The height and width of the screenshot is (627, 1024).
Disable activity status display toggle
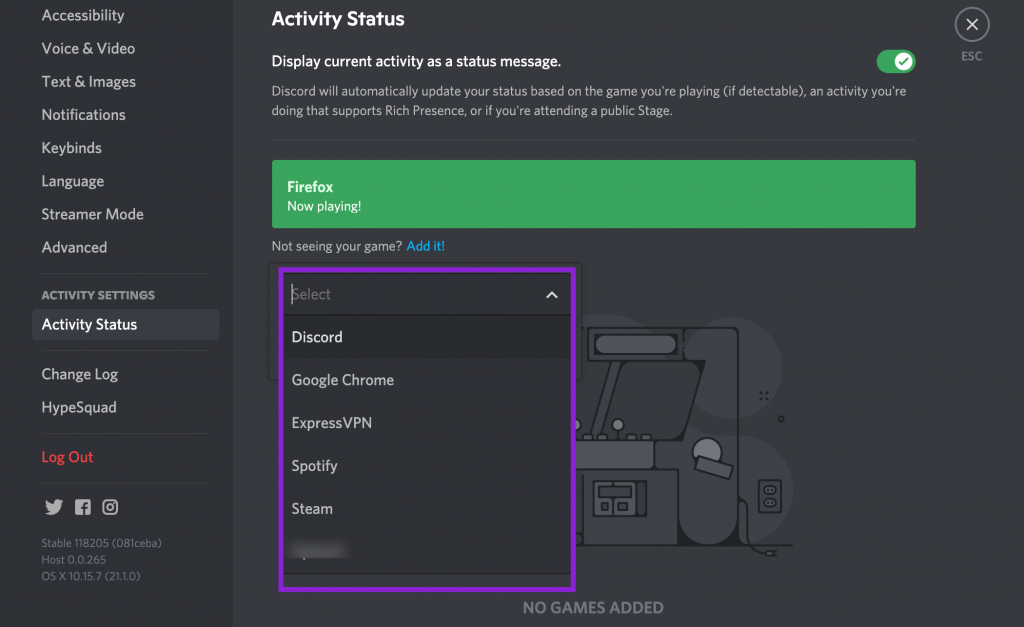[x=895, y=61]
